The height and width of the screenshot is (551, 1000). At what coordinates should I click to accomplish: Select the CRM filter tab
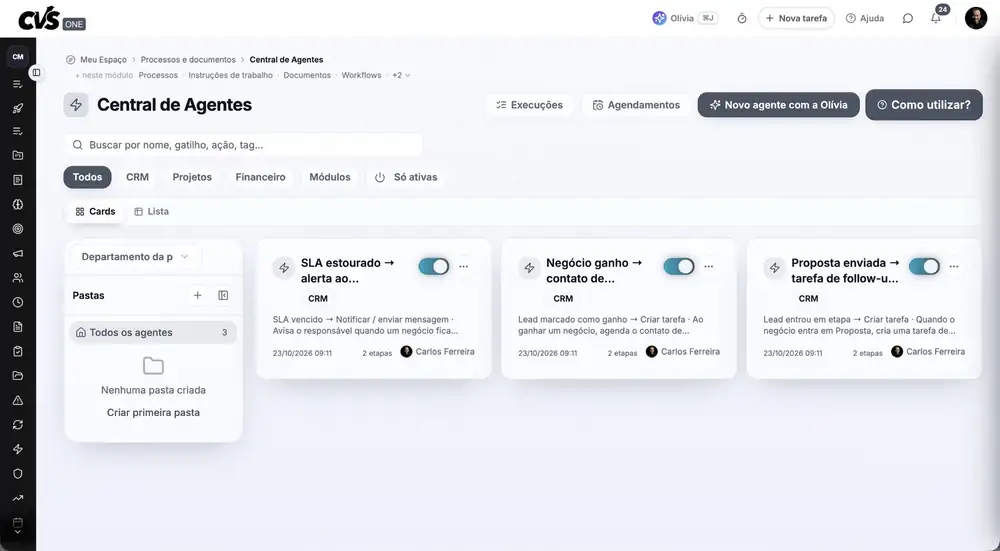[x=137, y=177]
